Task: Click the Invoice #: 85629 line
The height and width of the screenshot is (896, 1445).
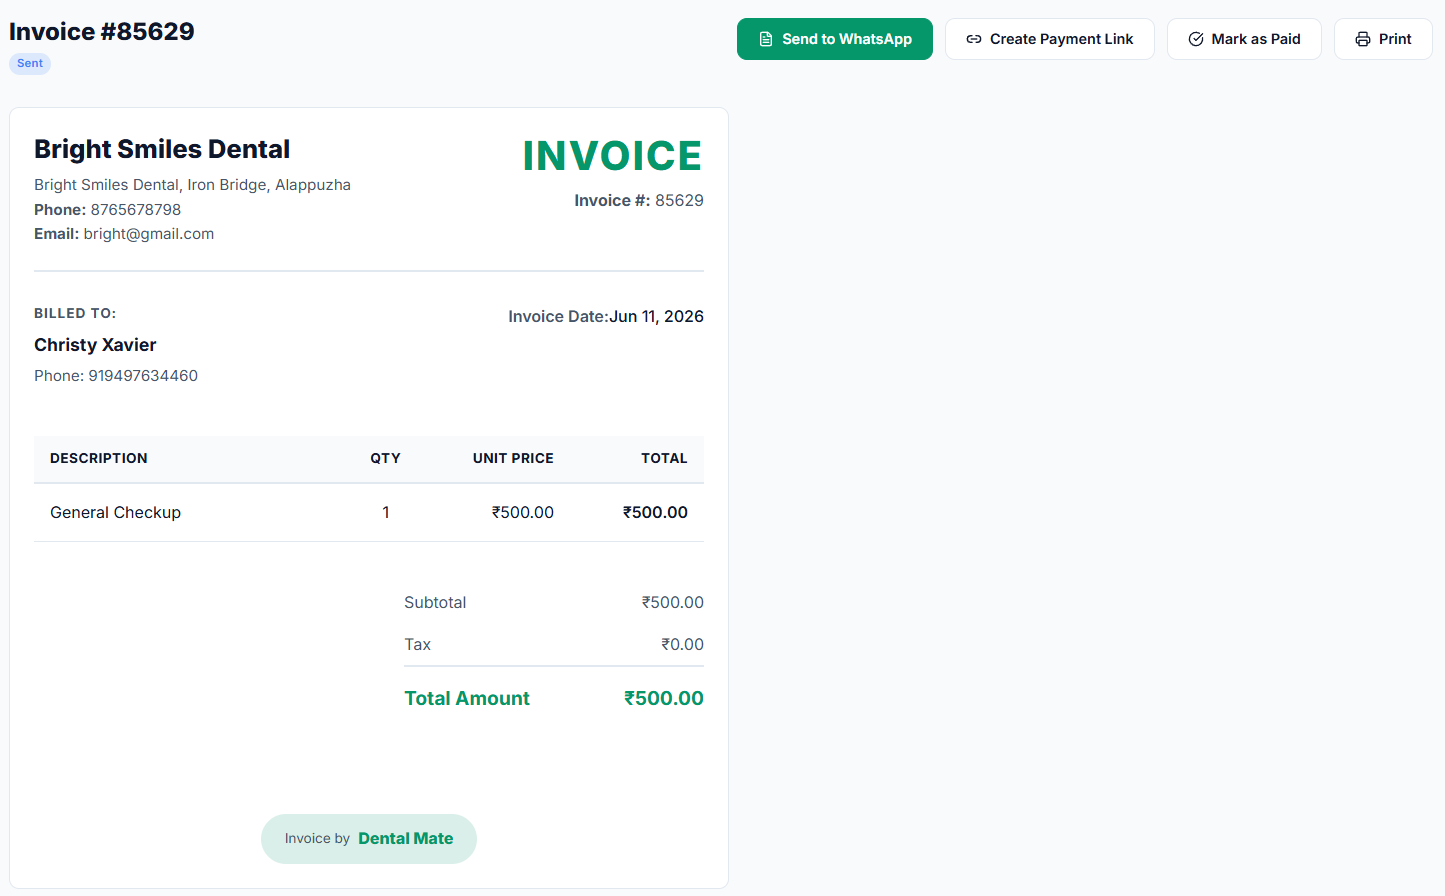Action: pos(639,200)
